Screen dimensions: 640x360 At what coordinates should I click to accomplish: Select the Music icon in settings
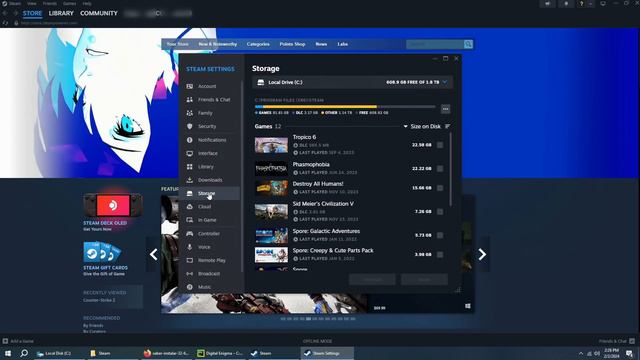pyautogui.click(x=190, y=287)
